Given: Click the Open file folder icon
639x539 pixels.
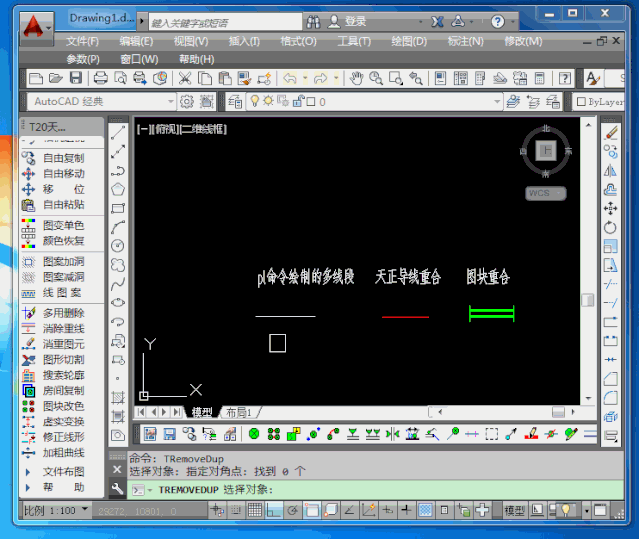Looking at the screenshot, I should coord(55,78).
